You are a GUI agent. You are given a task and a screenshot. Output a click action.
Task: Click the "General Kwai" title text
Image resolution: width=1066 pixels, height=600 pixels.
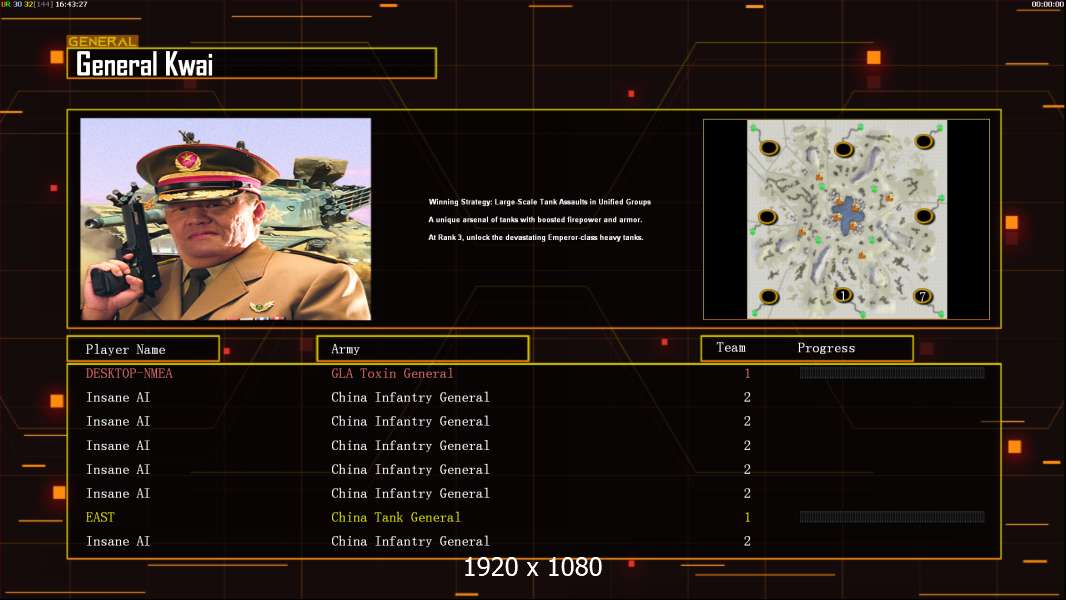[x=145, y=65]
